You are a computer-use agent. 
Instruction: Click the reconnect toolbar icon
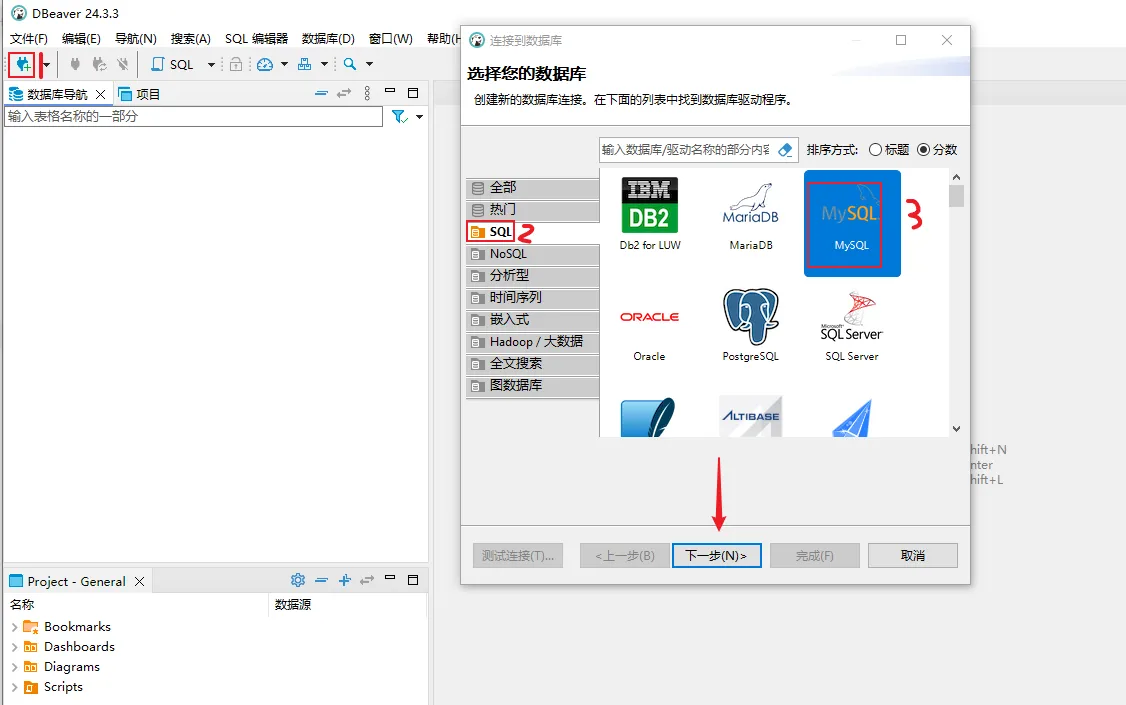(99, 64)
